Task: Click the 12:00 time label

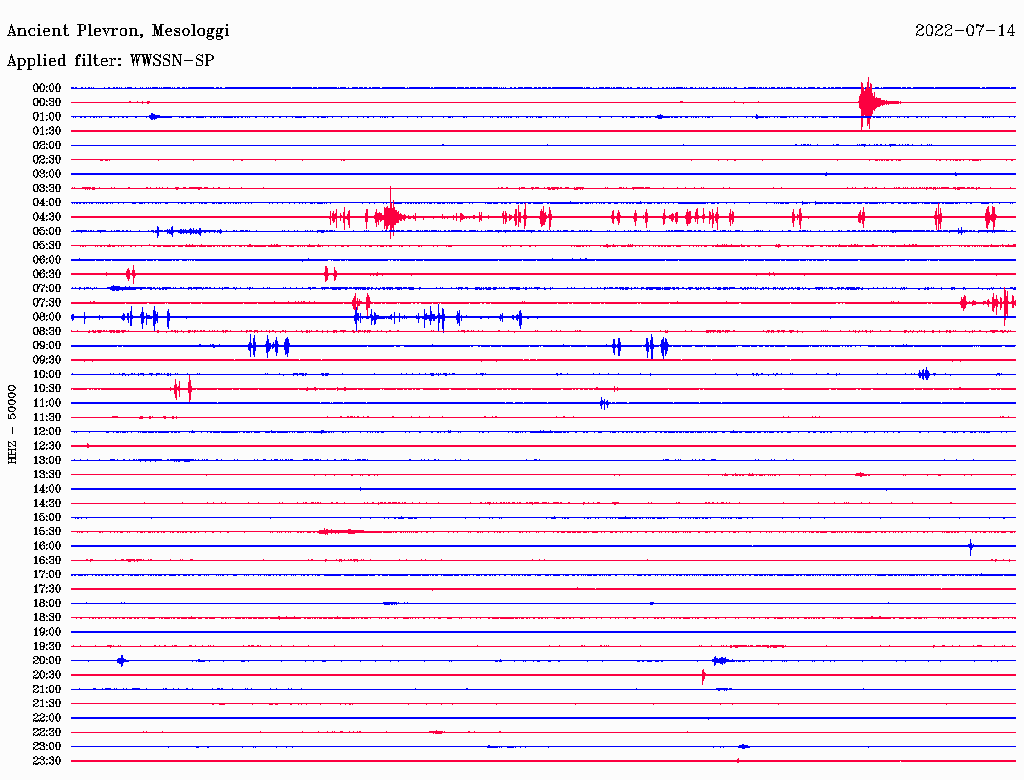Action: coord(47,431)
